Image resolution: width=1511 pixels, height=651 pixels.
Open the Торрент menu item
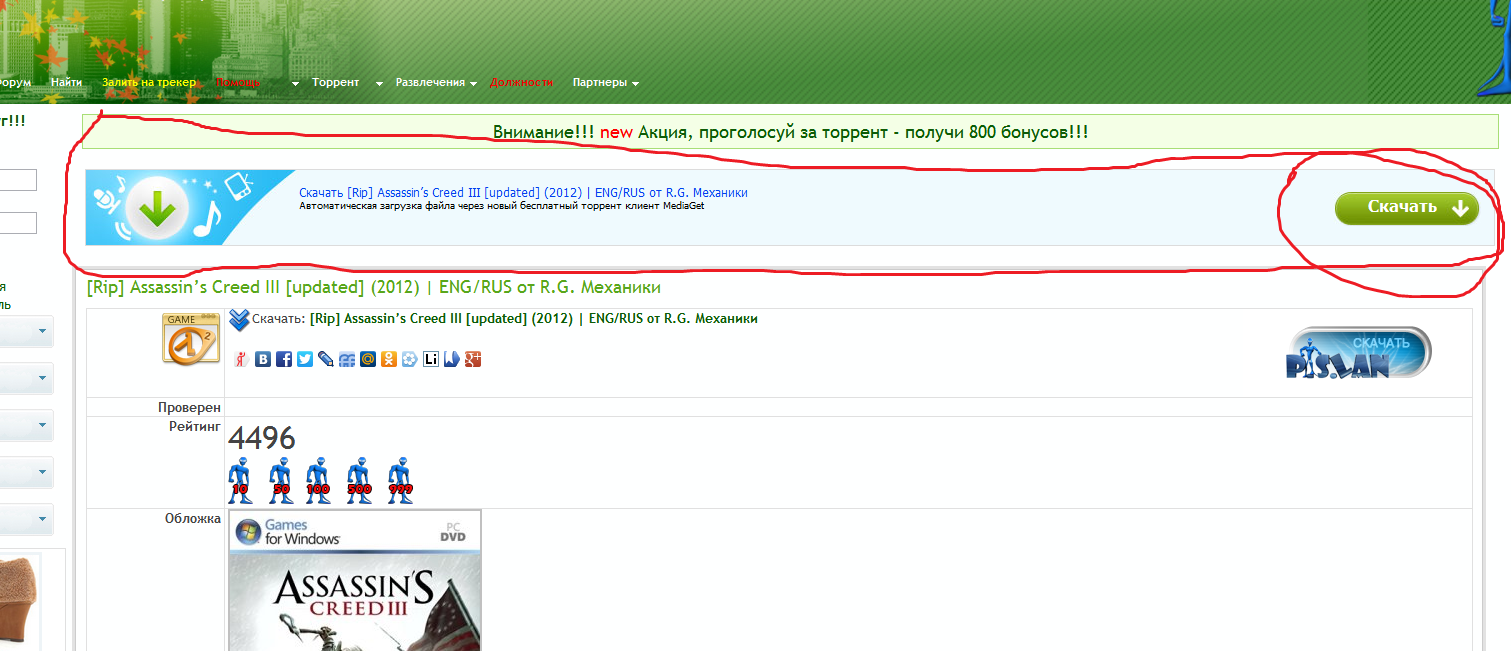click(335, 82)
